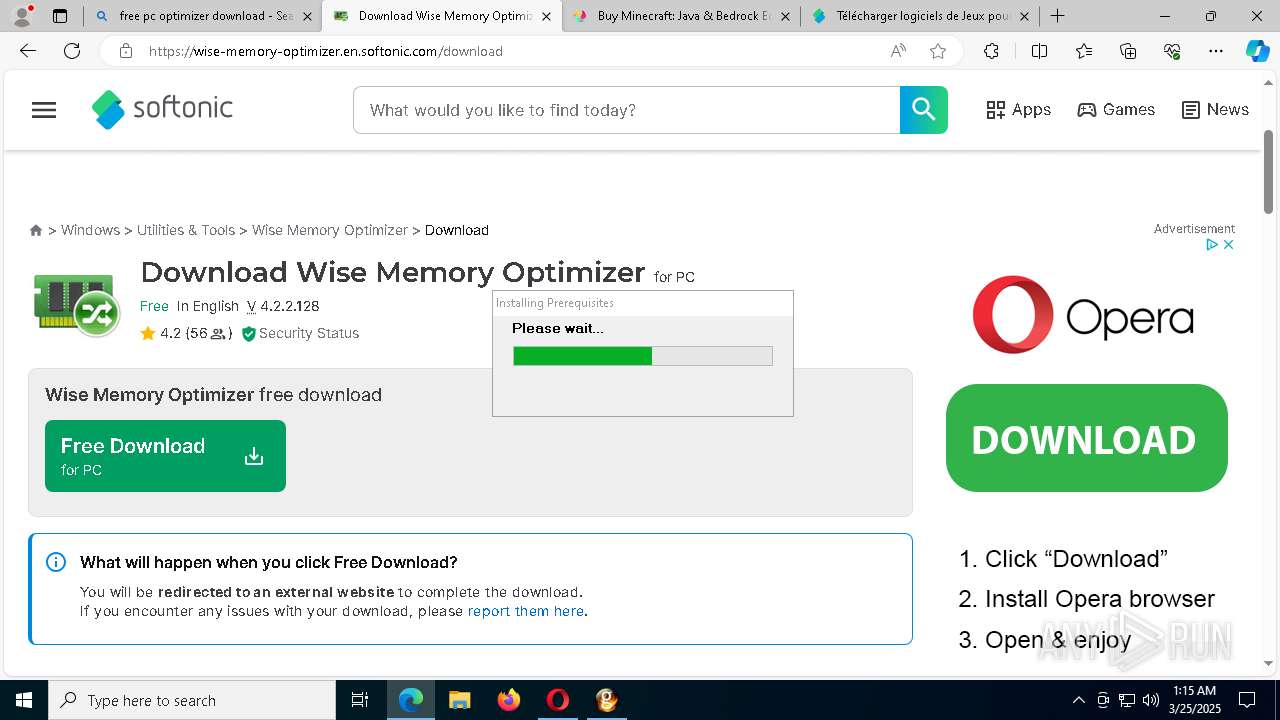The image size is (1280, 720).
Task: Open the News section
Action: coord(1215,110)
